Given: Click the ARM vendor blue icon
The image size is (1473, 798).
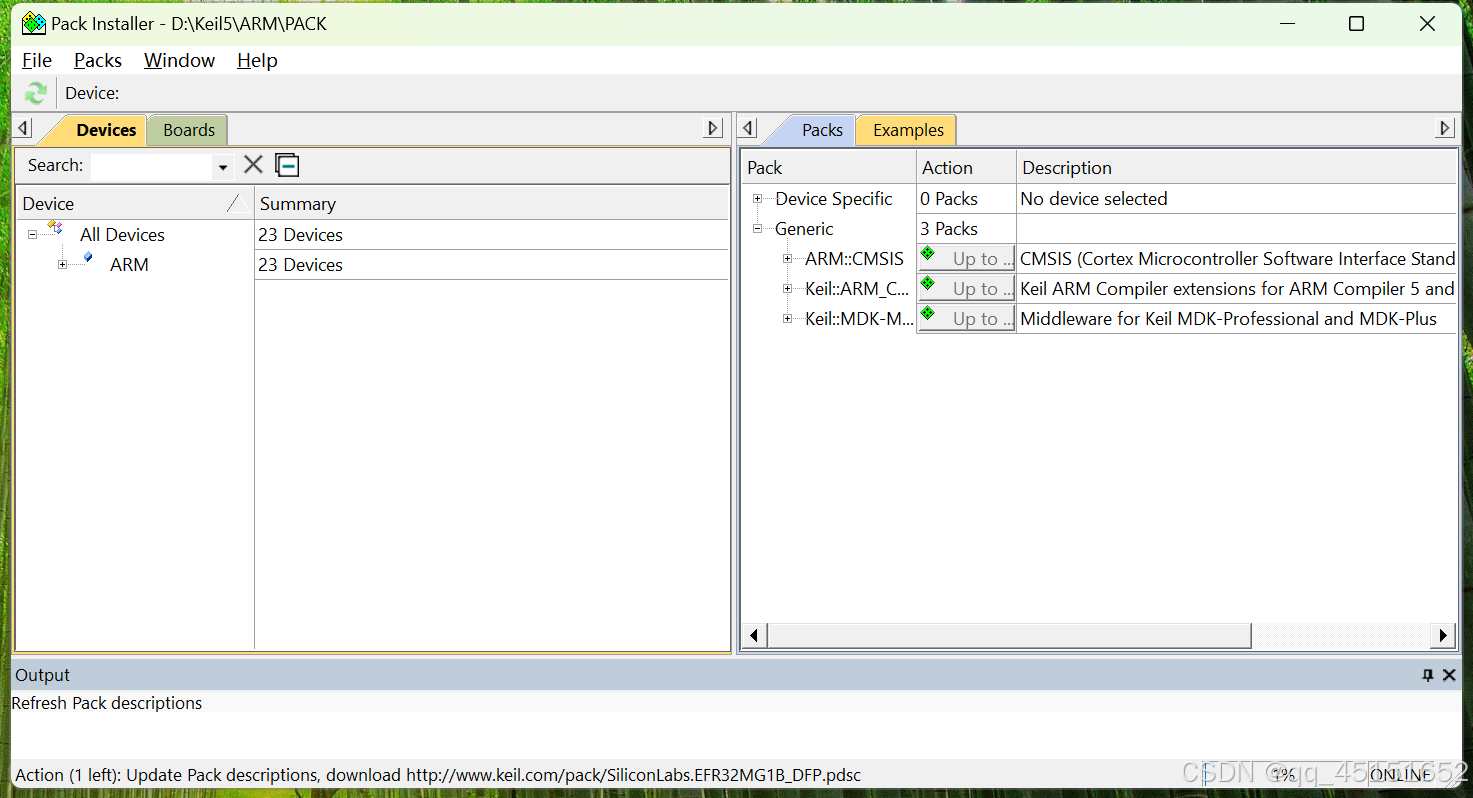Looking at the screenshot, I should [88, 258].
